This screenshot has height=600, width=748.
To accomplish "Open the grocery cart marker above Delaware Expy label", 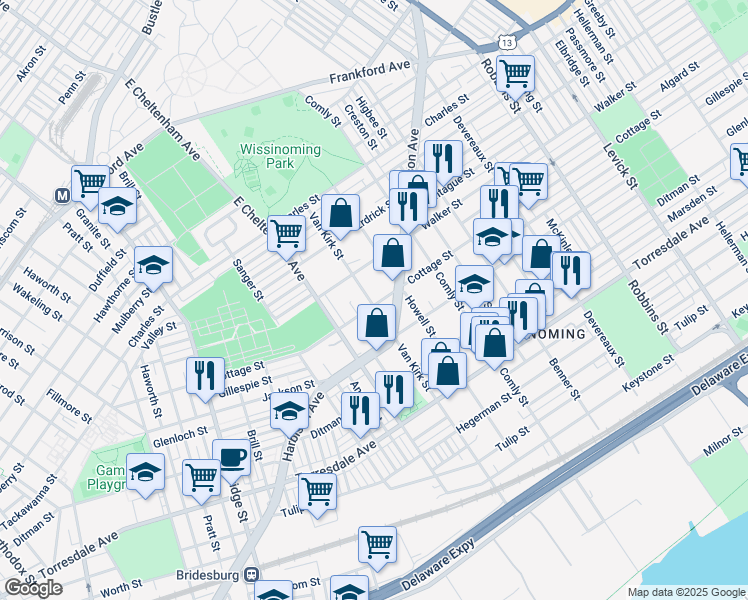I will click(x=377, y=547).
